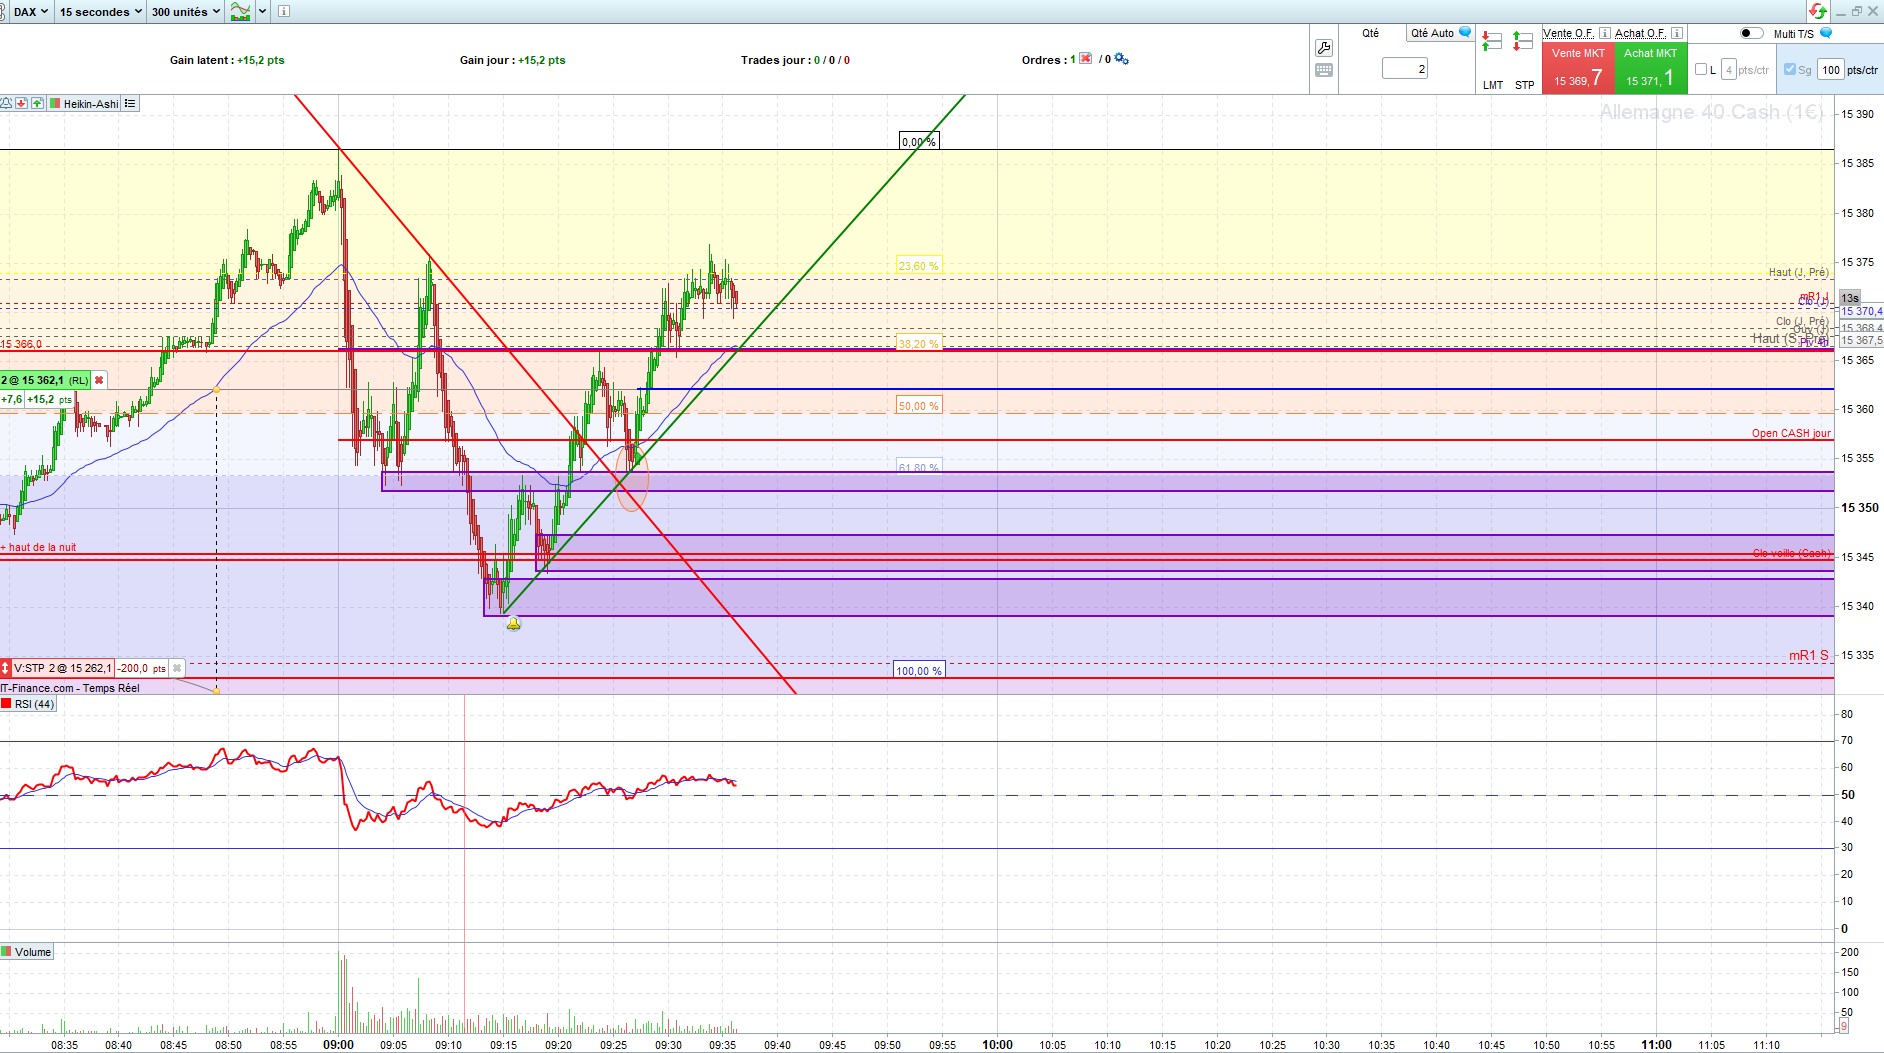Screen dimensions: 1884x1053
Task: Select the STP stop order icon
Action: click(1523, 42)
